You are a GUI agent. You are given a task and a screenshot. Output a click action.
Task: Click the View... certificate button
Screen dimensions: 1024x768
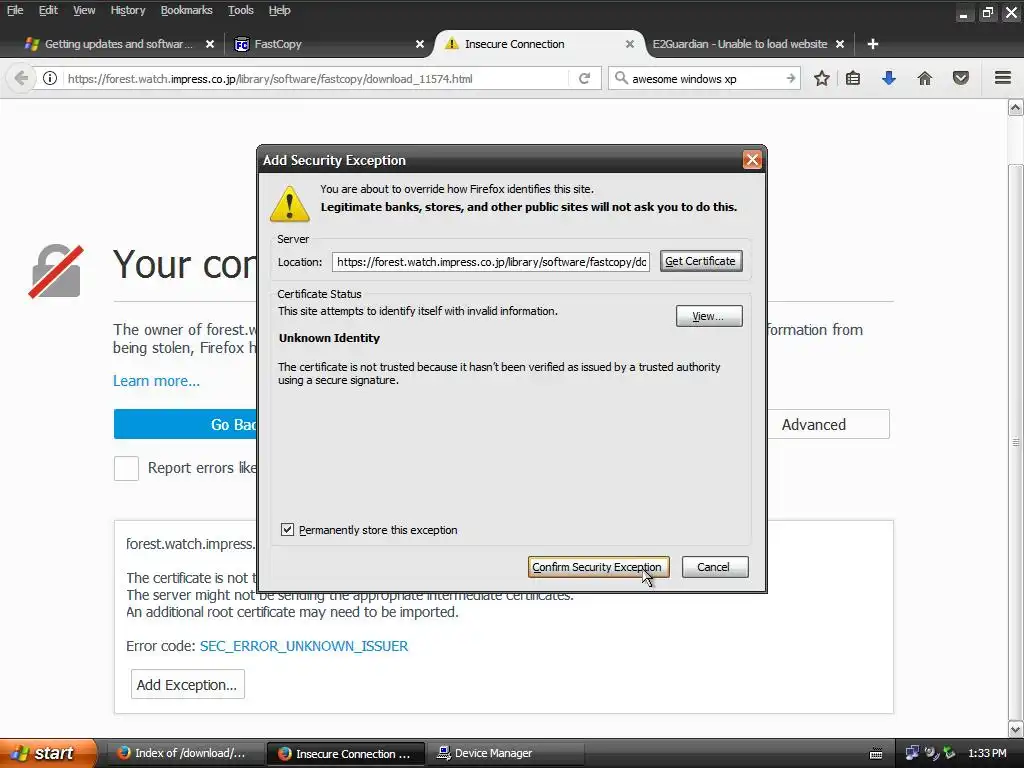(x=709, y=316)
